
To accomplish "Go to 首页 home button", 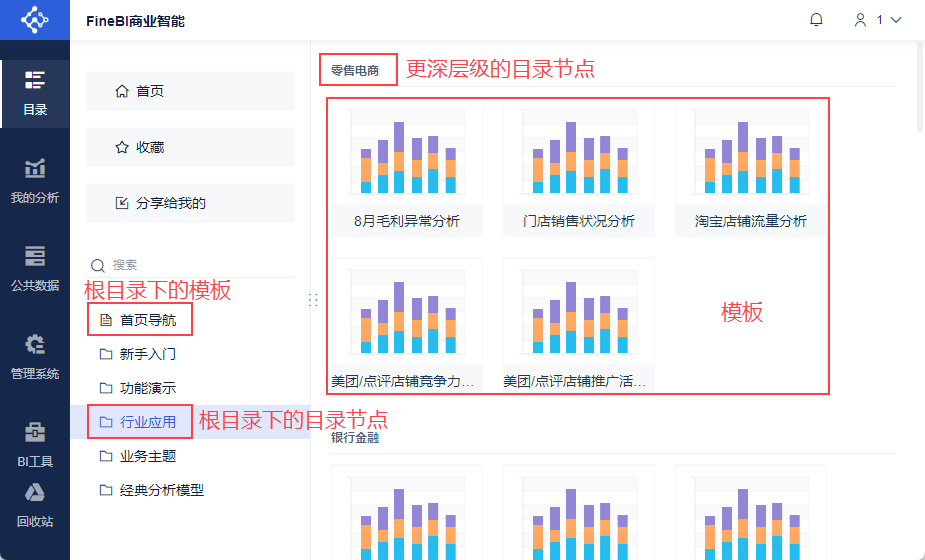I will click(190, 91).
